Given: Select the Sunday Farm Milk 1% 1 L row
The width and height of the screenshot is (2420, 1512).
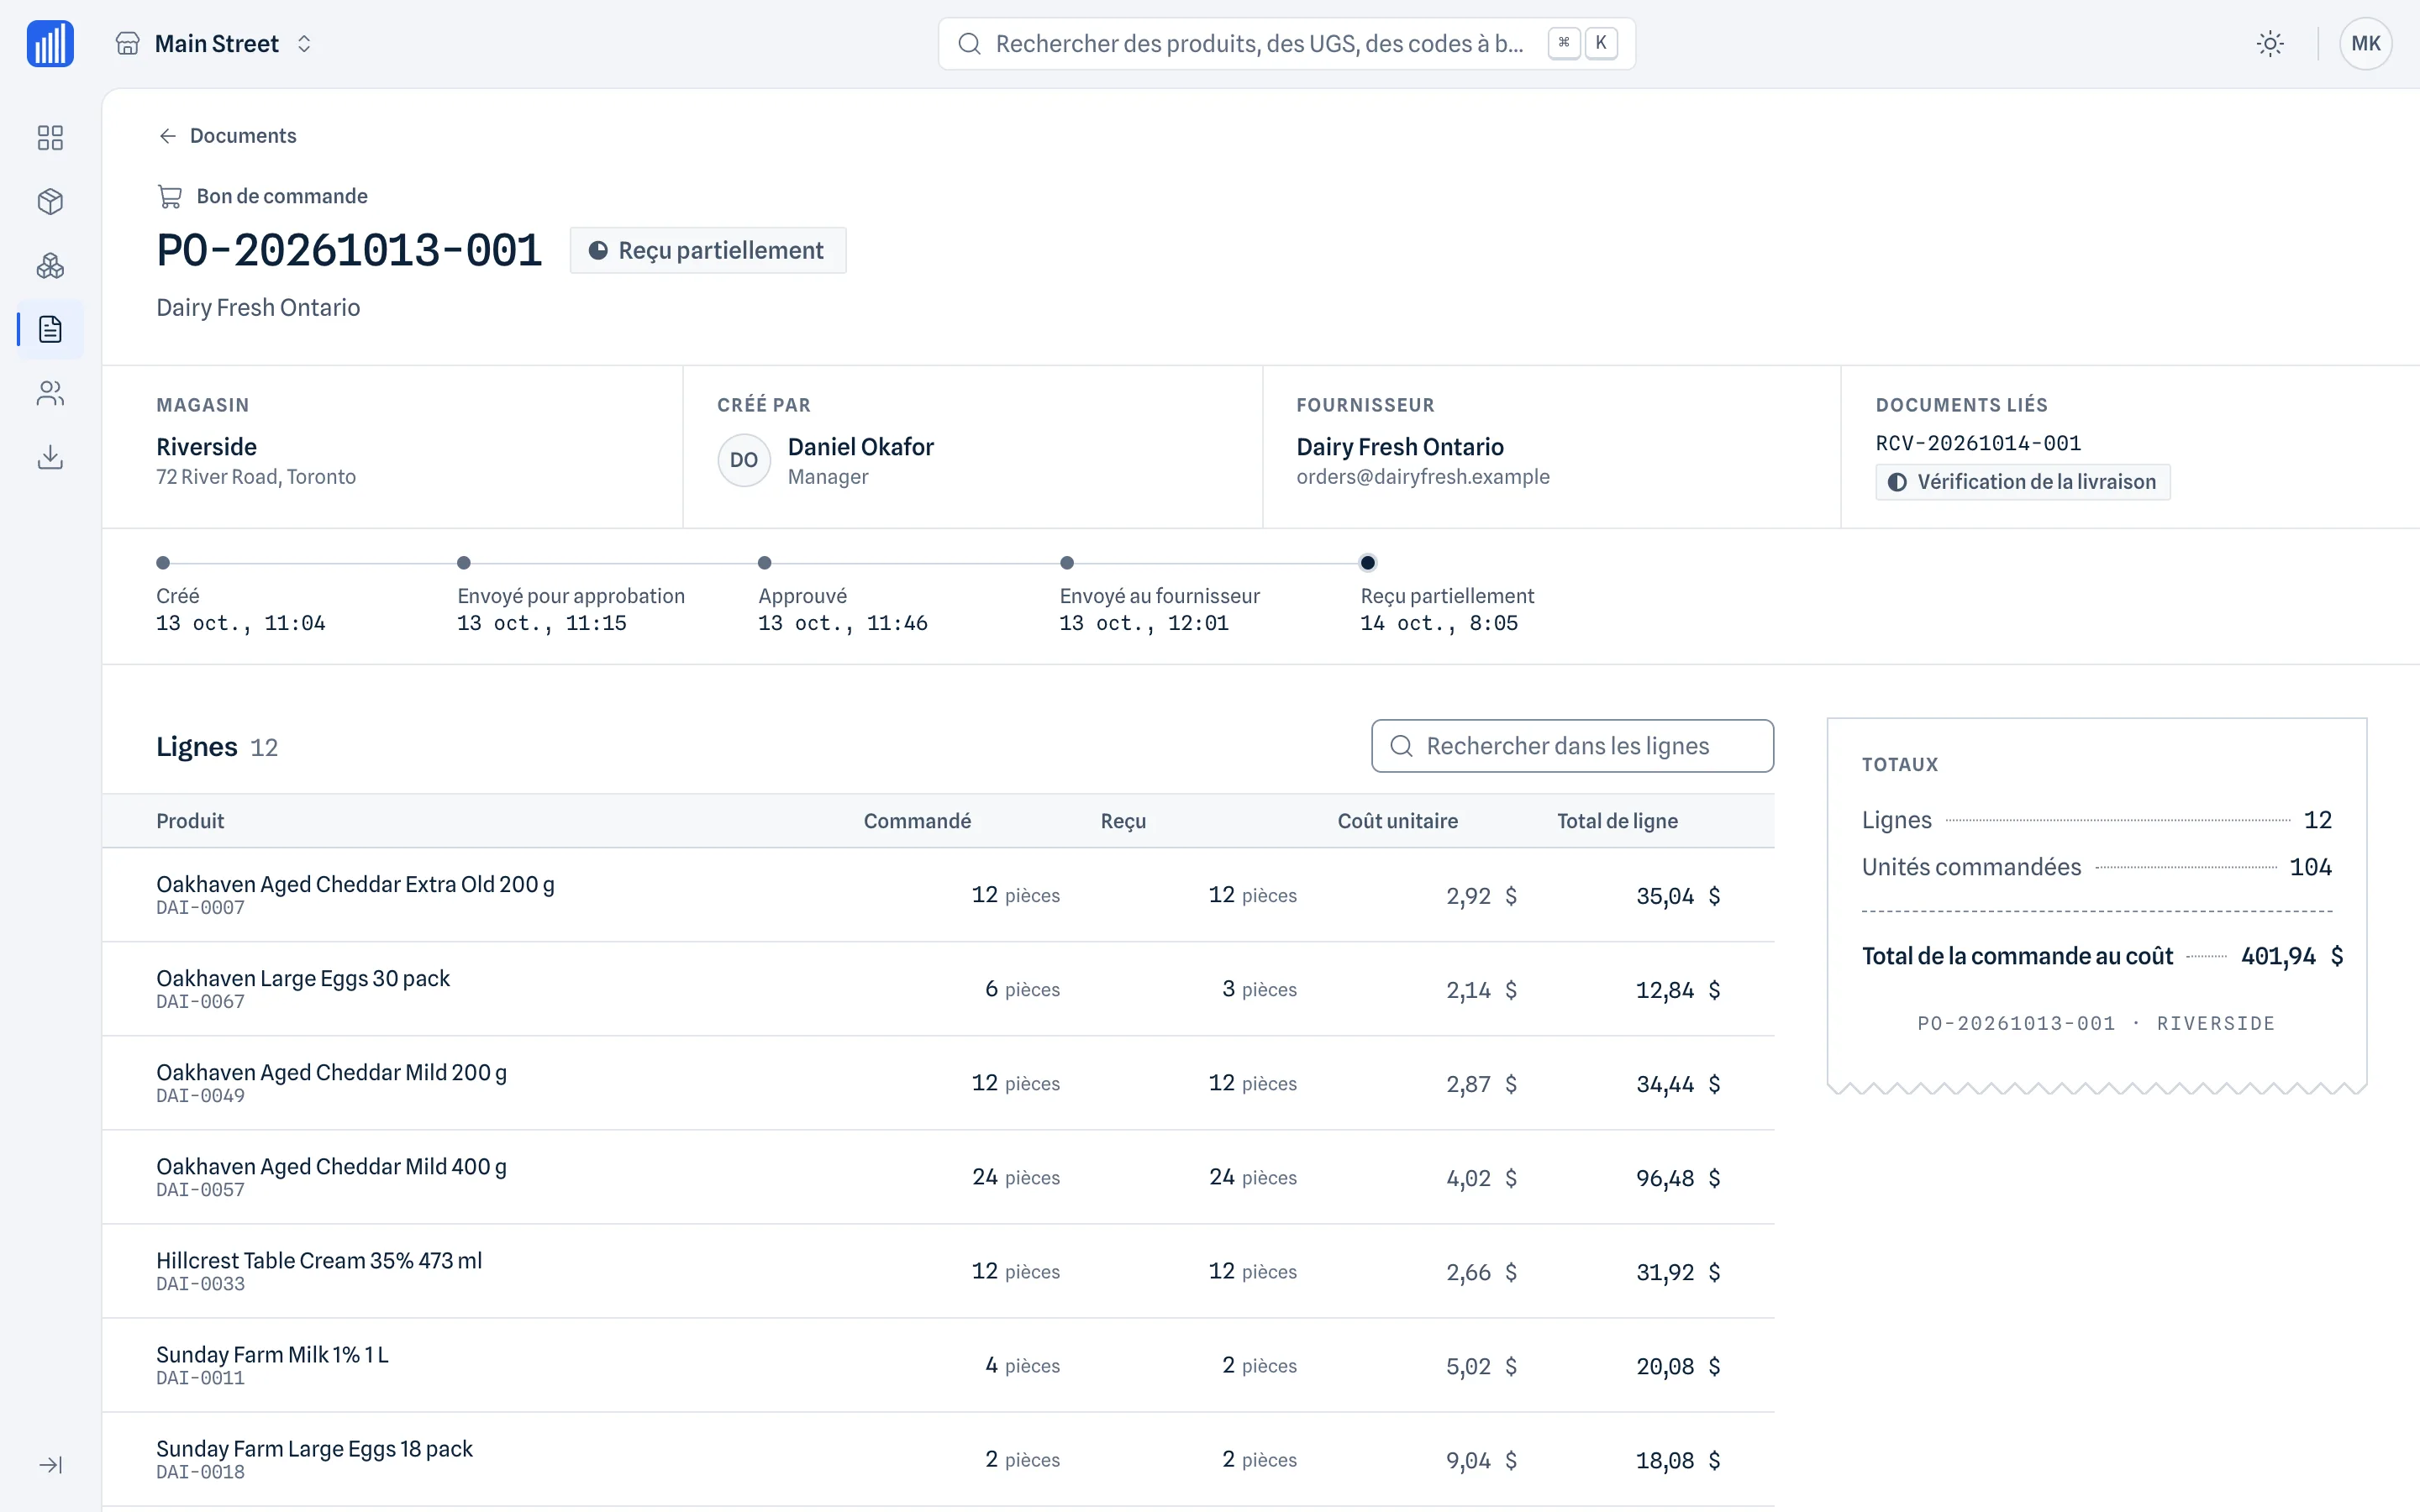Looking at the screenshot, I should click(x=938, y=1365).
